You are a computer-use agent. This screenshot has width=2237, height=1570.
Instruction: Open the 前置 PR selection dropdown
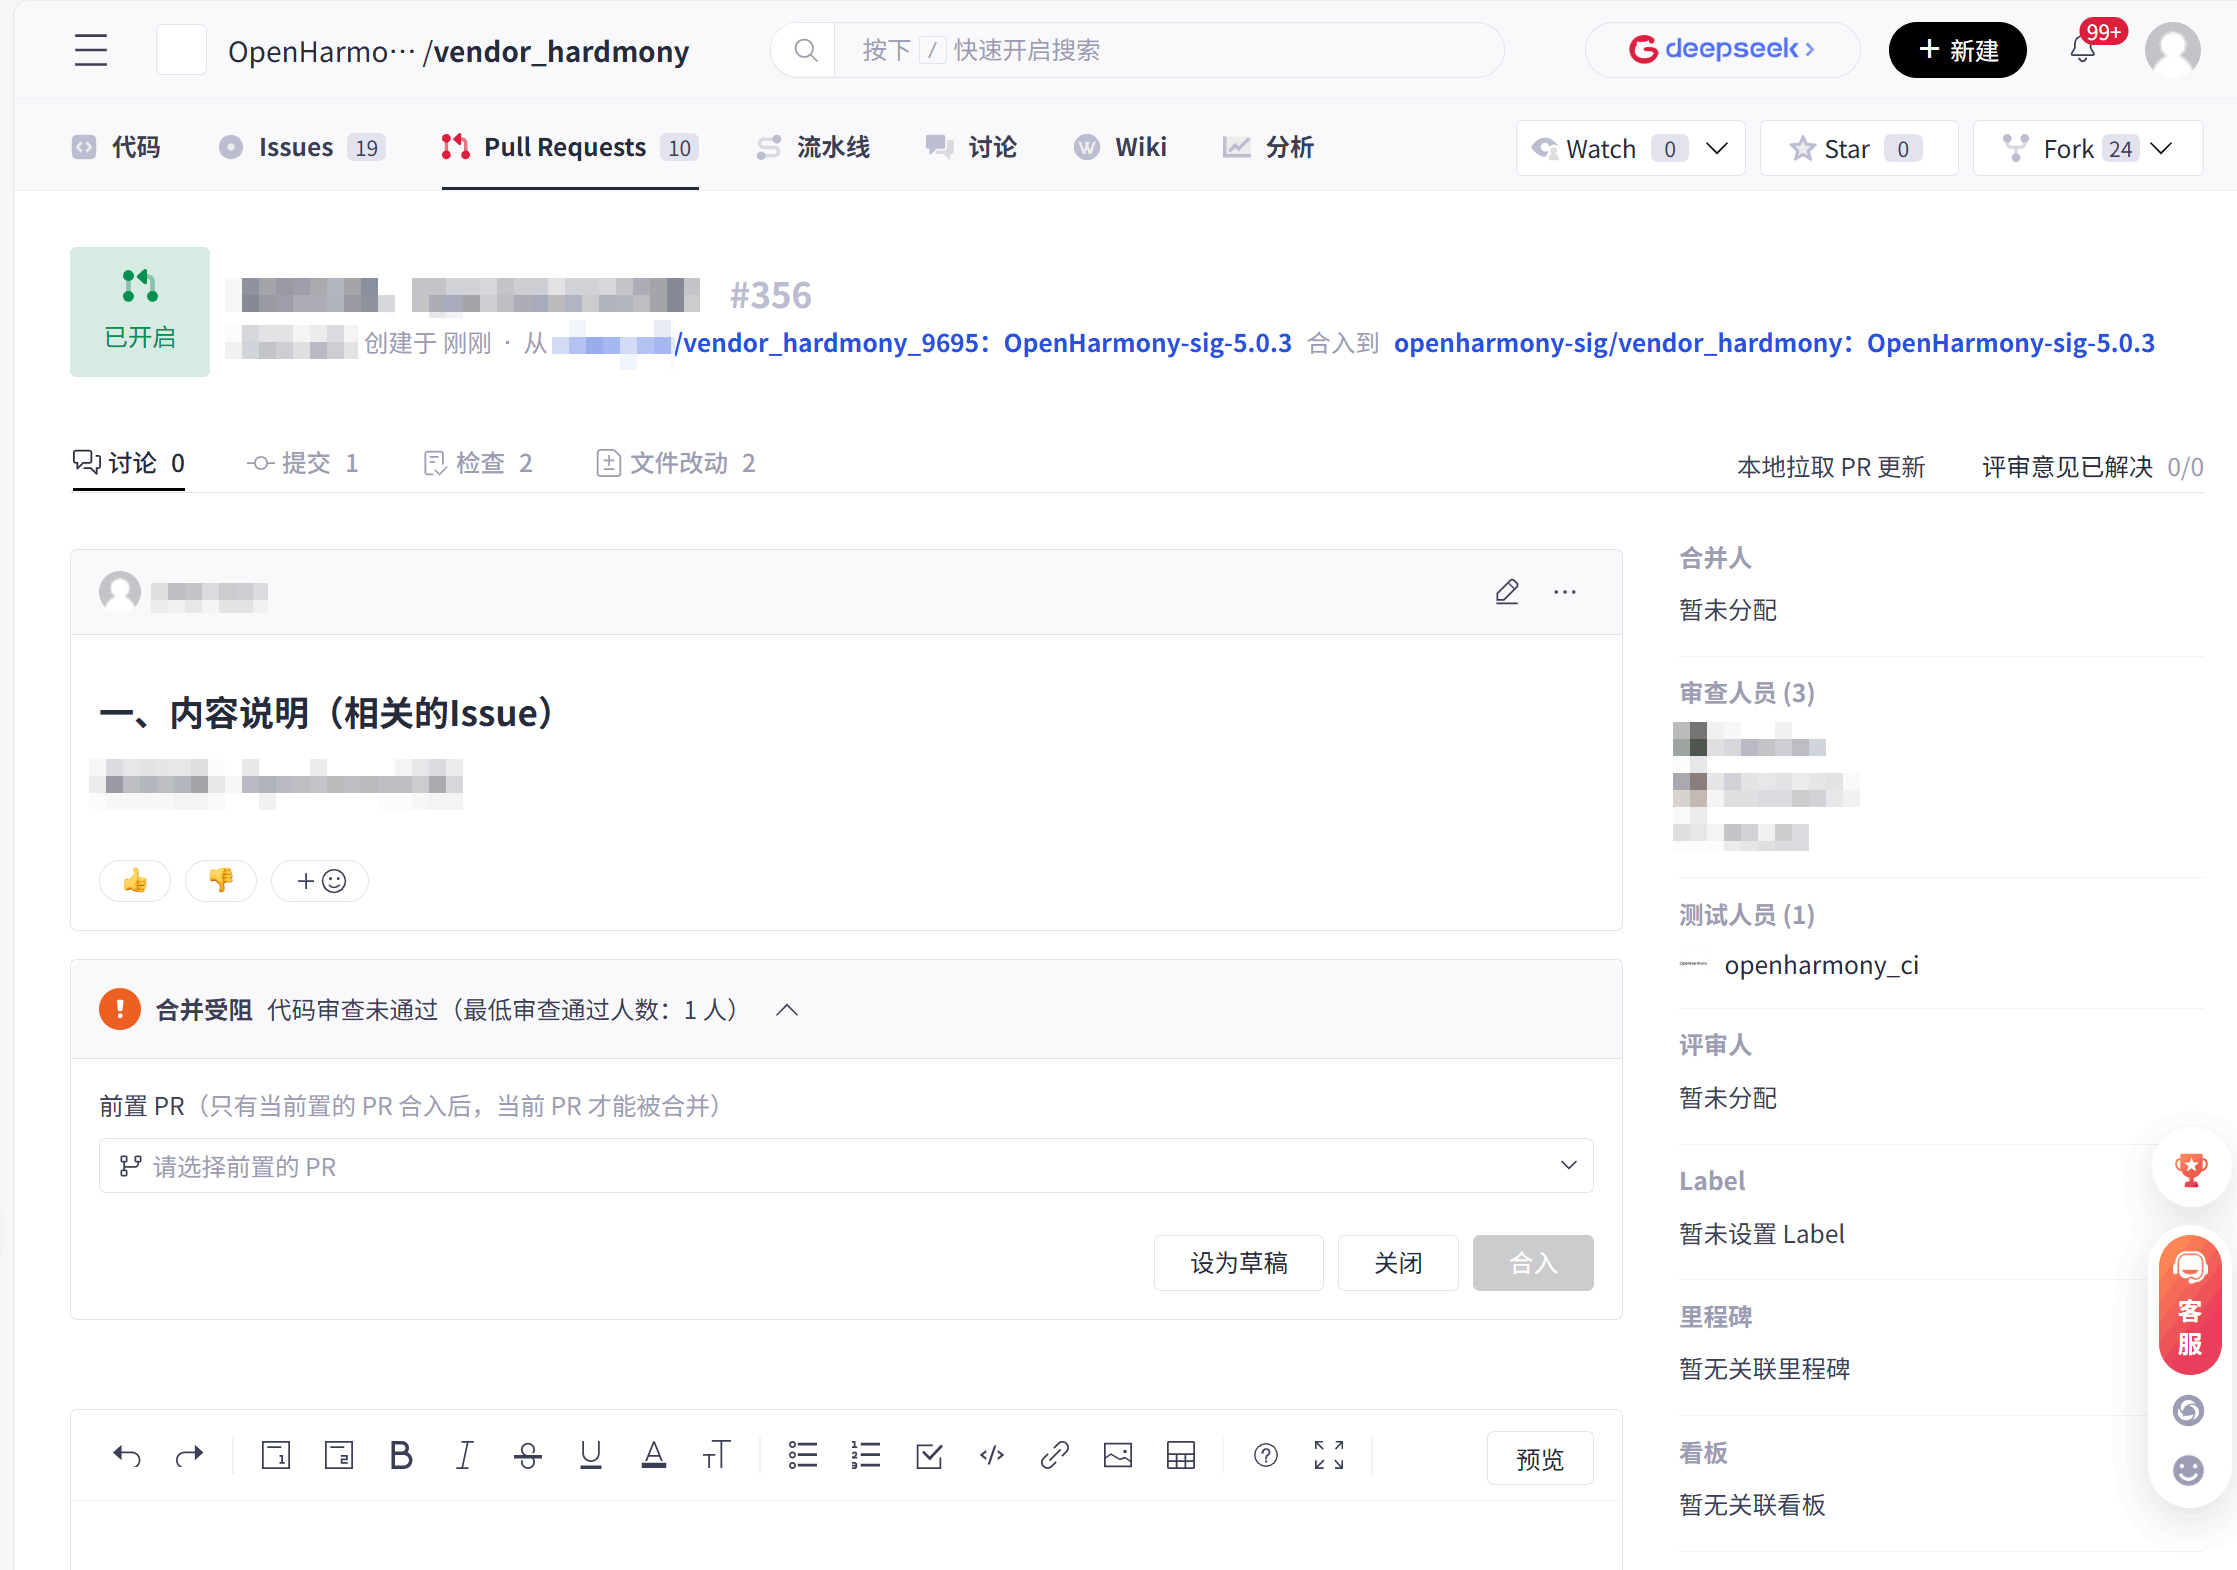(846, 1166)
